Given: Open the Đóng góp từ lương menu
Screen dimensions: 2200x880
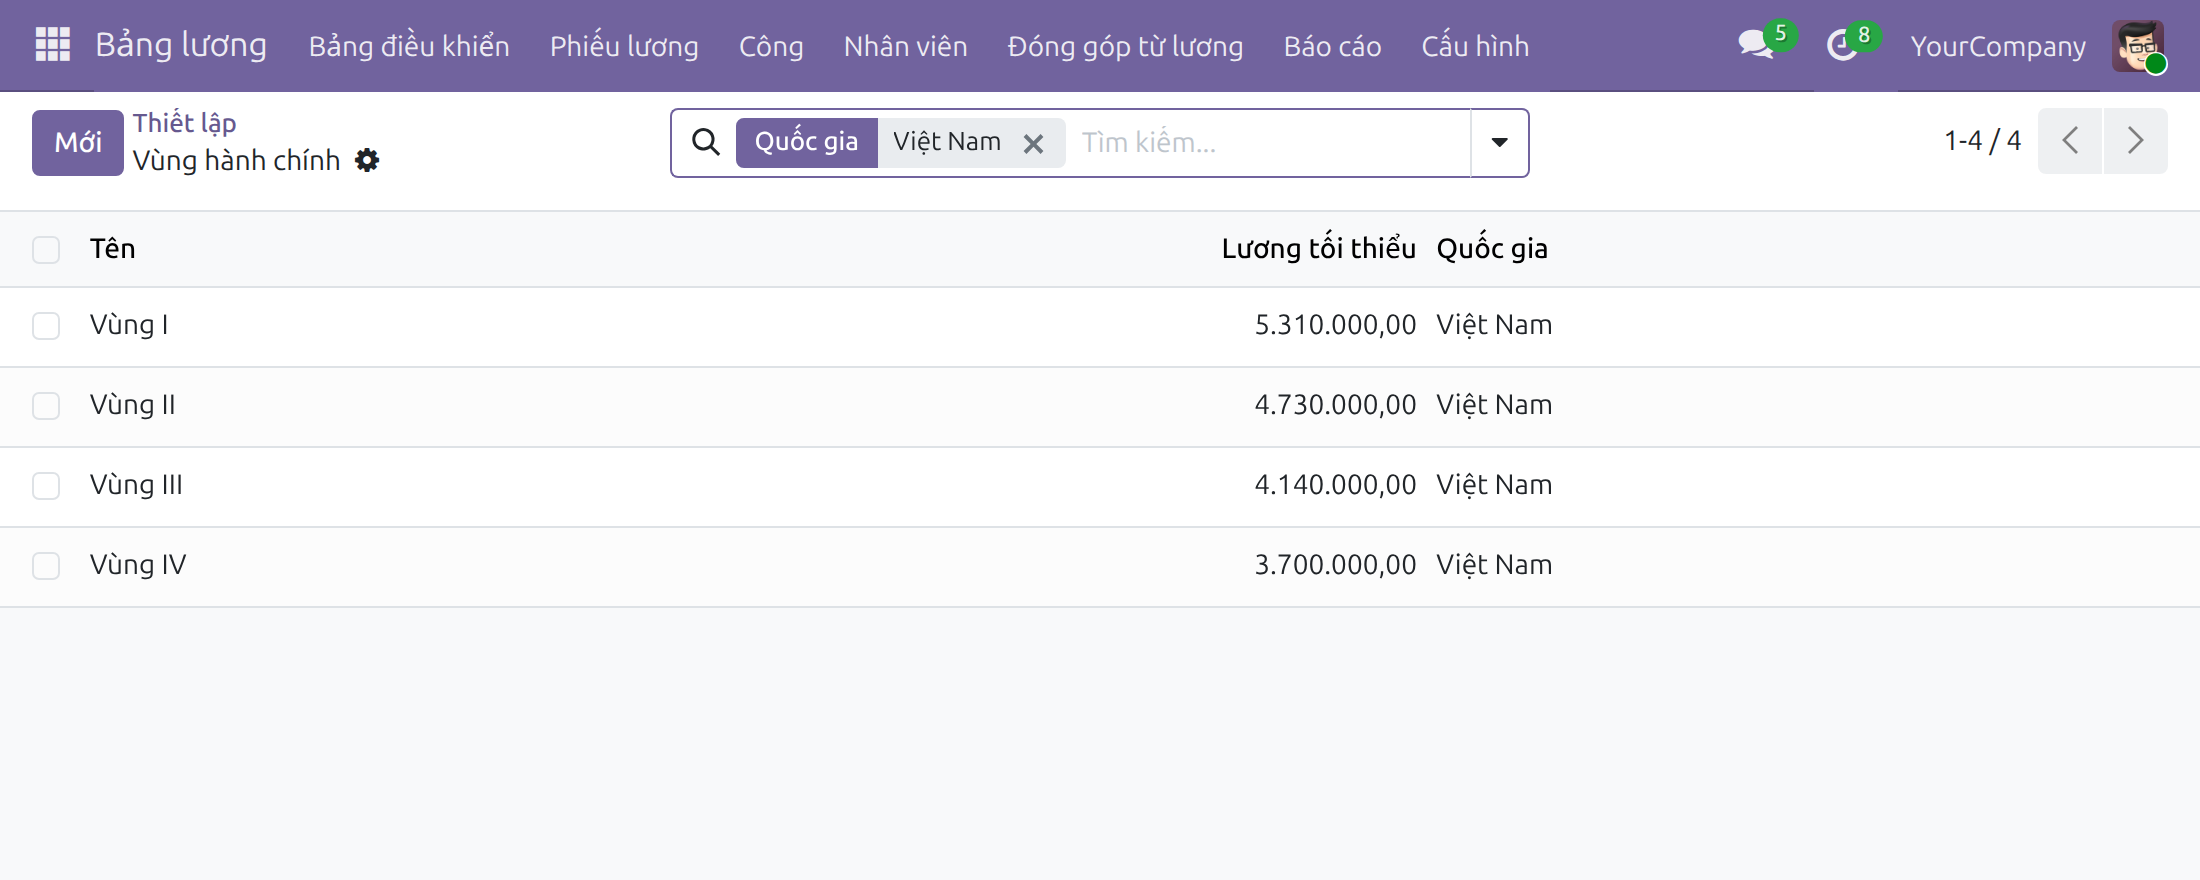Looking at the screenshot, I should pos(1125,46).
